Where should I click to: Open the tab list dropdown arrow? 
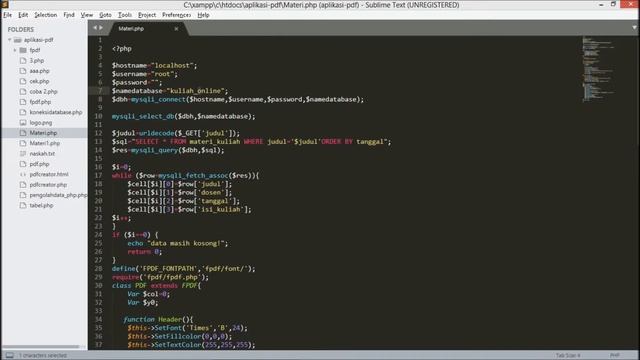pyautogui.click(x=634, y=28)
